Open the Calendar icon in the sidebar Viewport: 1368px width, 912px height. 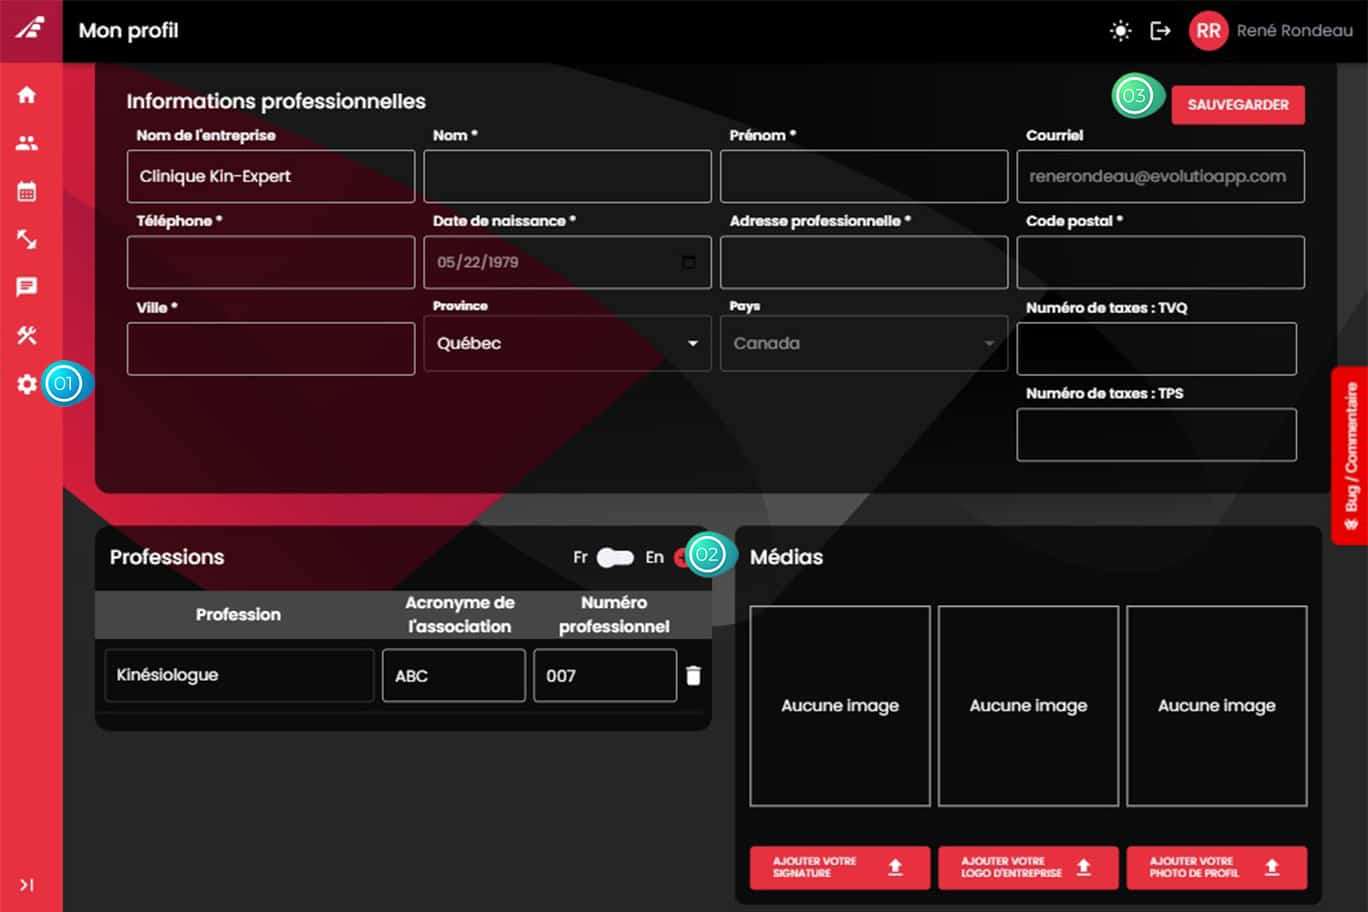27,191
